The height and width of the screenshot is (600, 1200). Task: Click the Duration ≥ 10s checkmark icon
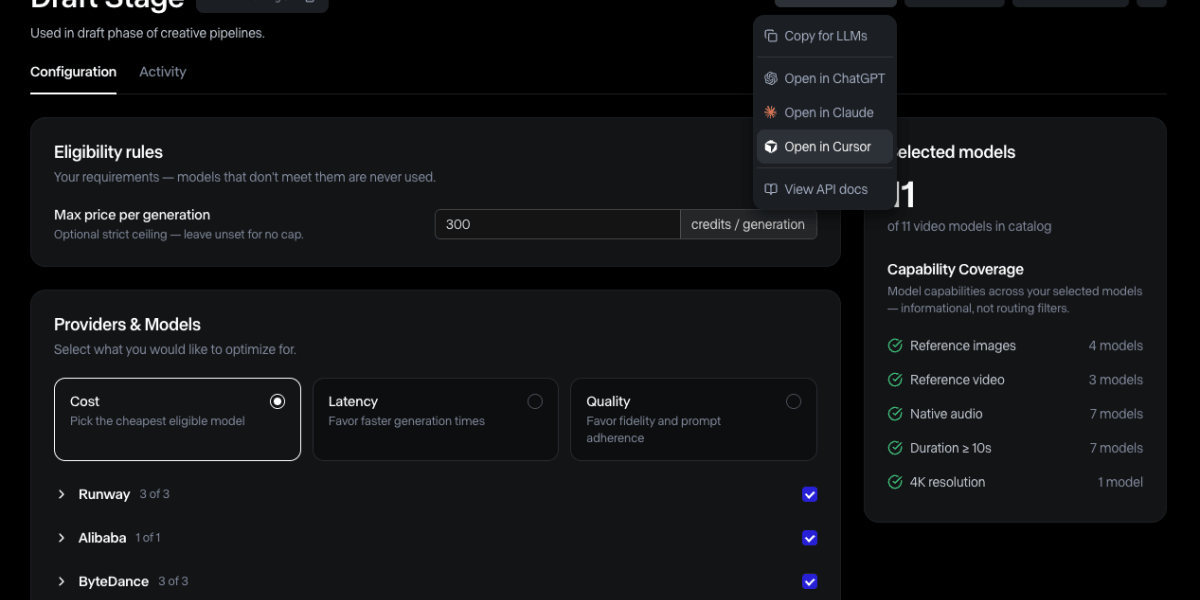point(895,448)
